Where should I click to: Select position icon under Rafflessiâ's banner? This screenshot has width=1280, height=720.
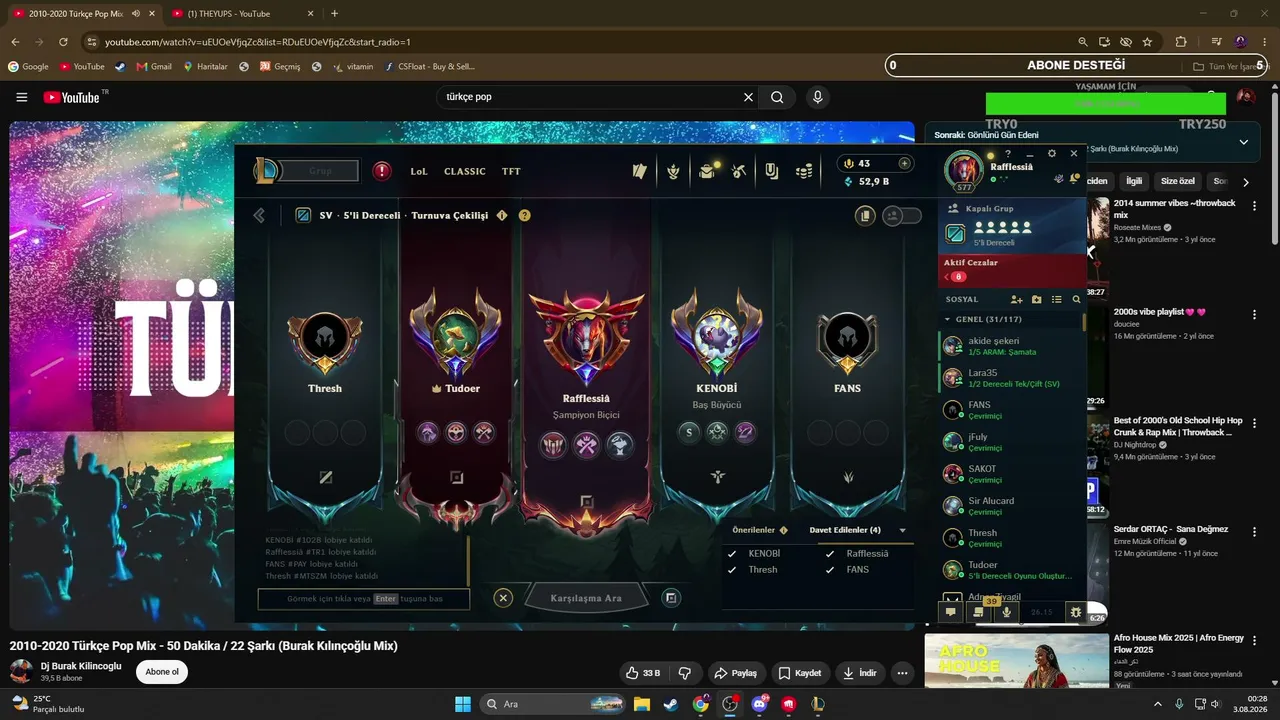587,501
